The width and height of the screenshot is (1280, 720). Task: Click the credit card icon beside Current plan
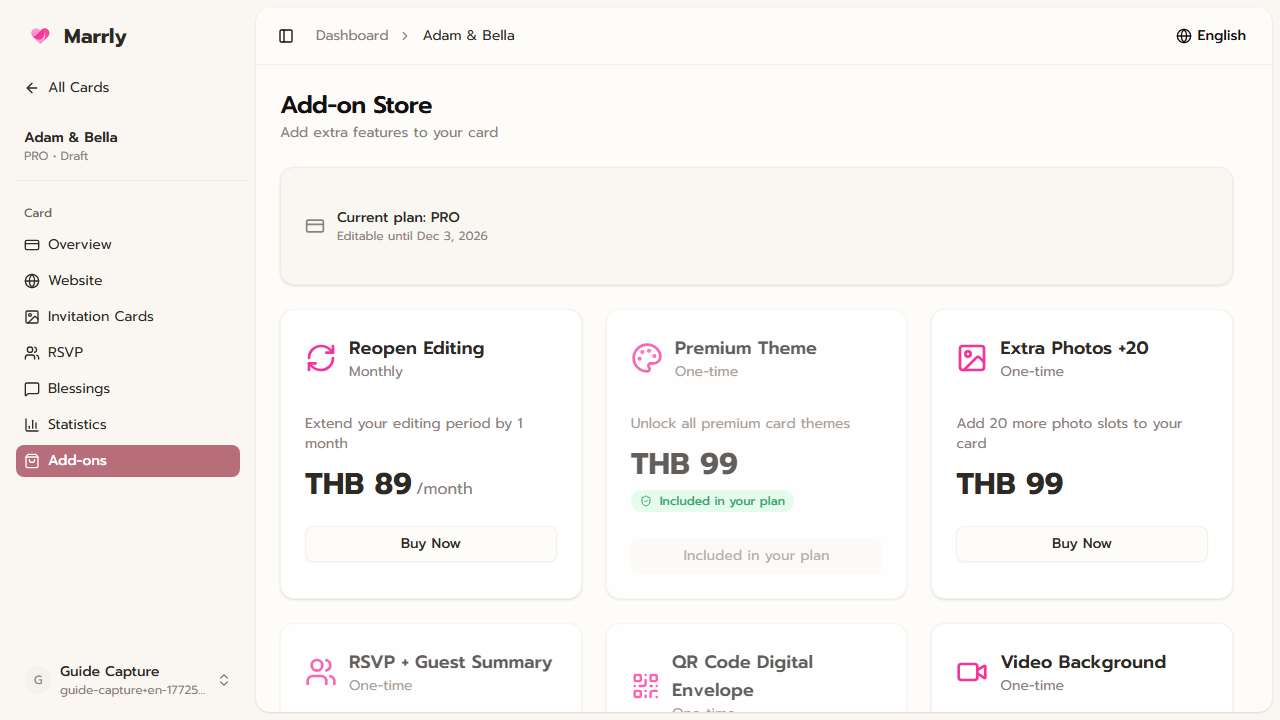click(315, 226)
